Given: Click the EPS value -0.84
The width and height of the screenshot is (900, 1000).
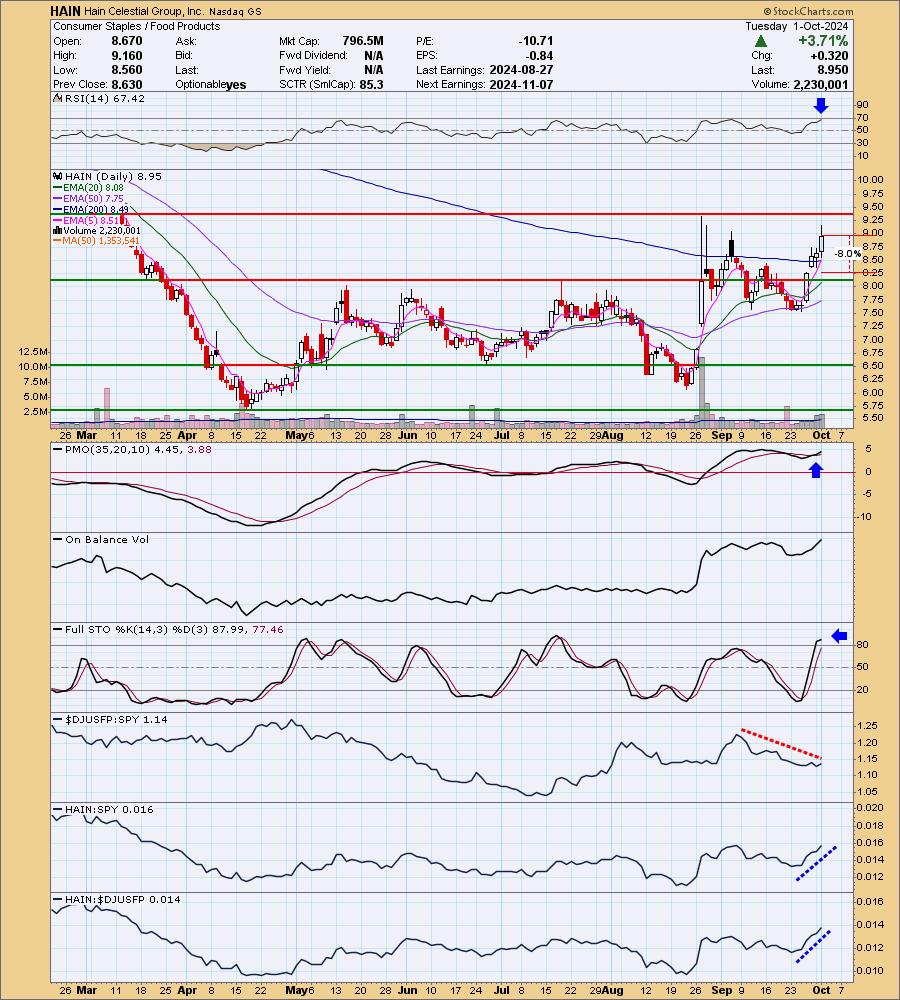Looking at the screenshot, I should (x=540, y=55).
